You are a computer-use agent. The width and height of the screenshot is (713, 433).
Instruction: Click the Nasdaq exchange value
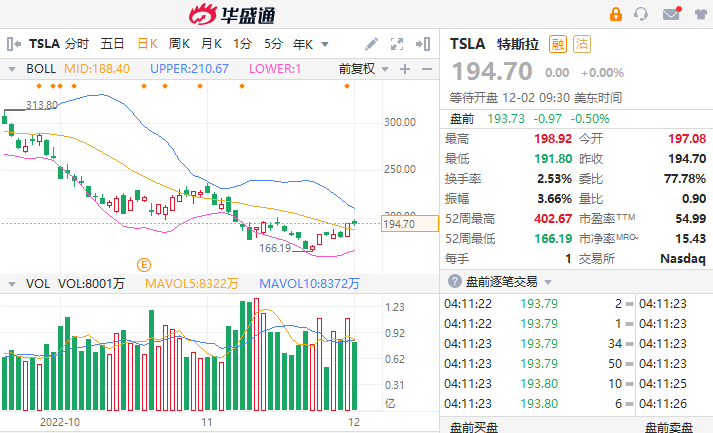click(x=683, y=258)
